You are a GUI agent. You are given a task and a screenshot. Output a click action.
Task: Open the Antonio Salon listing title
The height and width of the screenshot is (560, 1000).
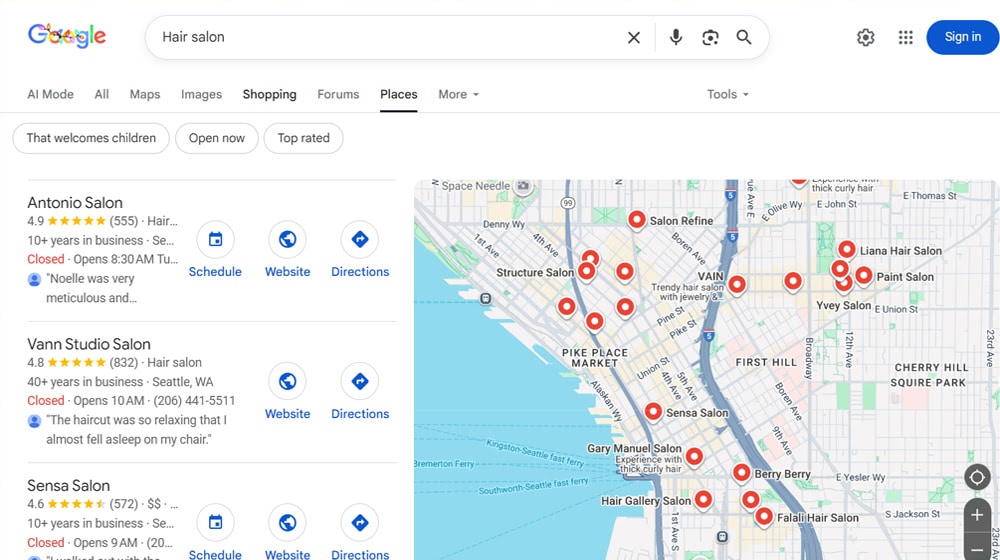[x=75, y=203]
